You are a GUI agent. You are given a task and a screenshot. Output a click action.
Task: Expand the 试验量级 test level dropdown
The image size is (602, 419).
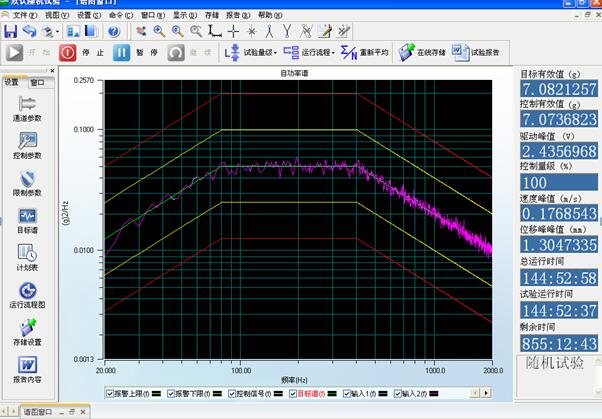(275, 53)
